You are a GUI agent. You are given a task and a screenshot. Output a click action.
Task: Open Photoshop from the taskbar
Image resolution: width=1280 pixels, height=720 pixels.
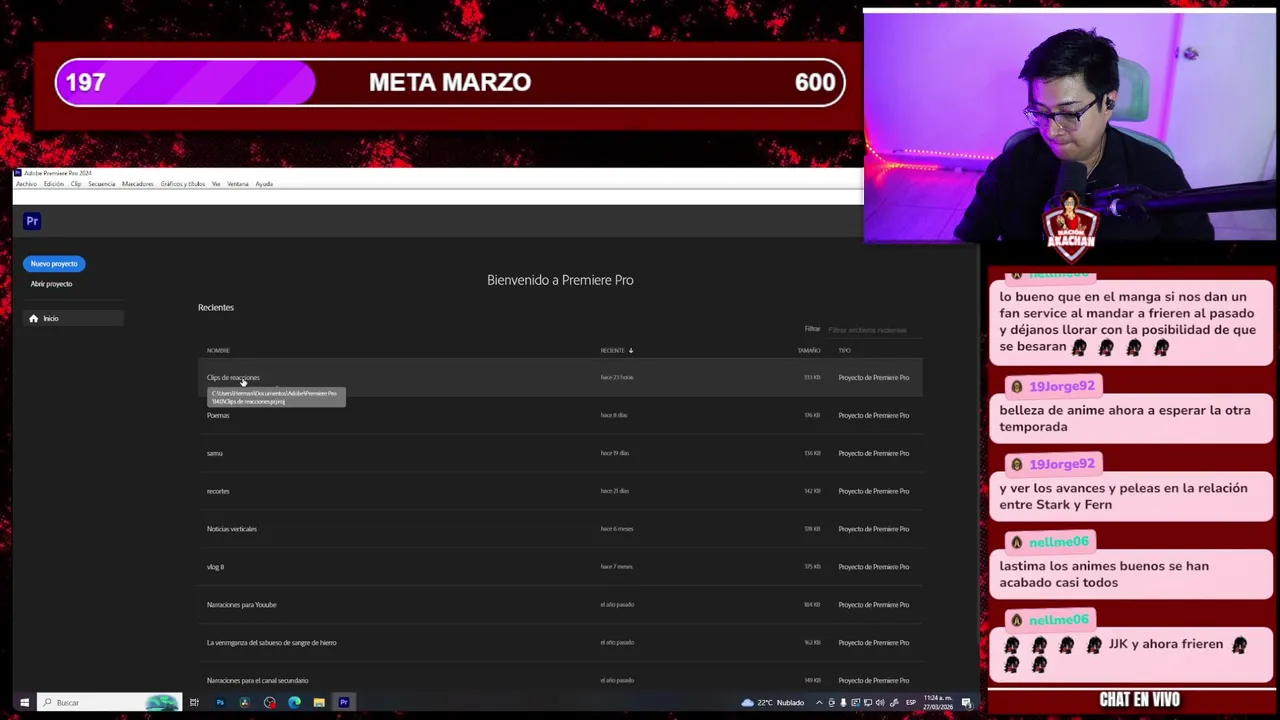tap(220, 702)
